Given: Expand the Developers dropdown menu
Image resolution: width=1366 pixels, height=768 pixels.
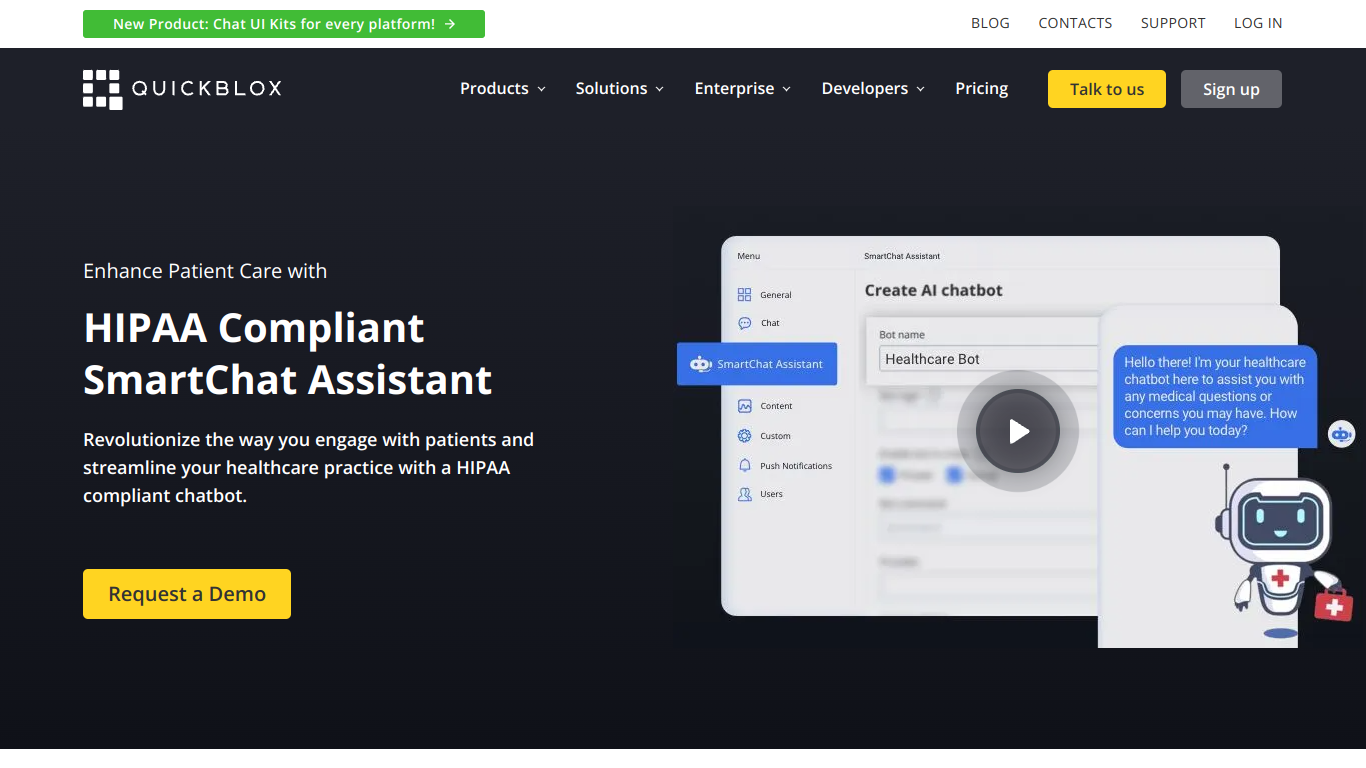Looking at the screenshot, I should pos(873,89).
